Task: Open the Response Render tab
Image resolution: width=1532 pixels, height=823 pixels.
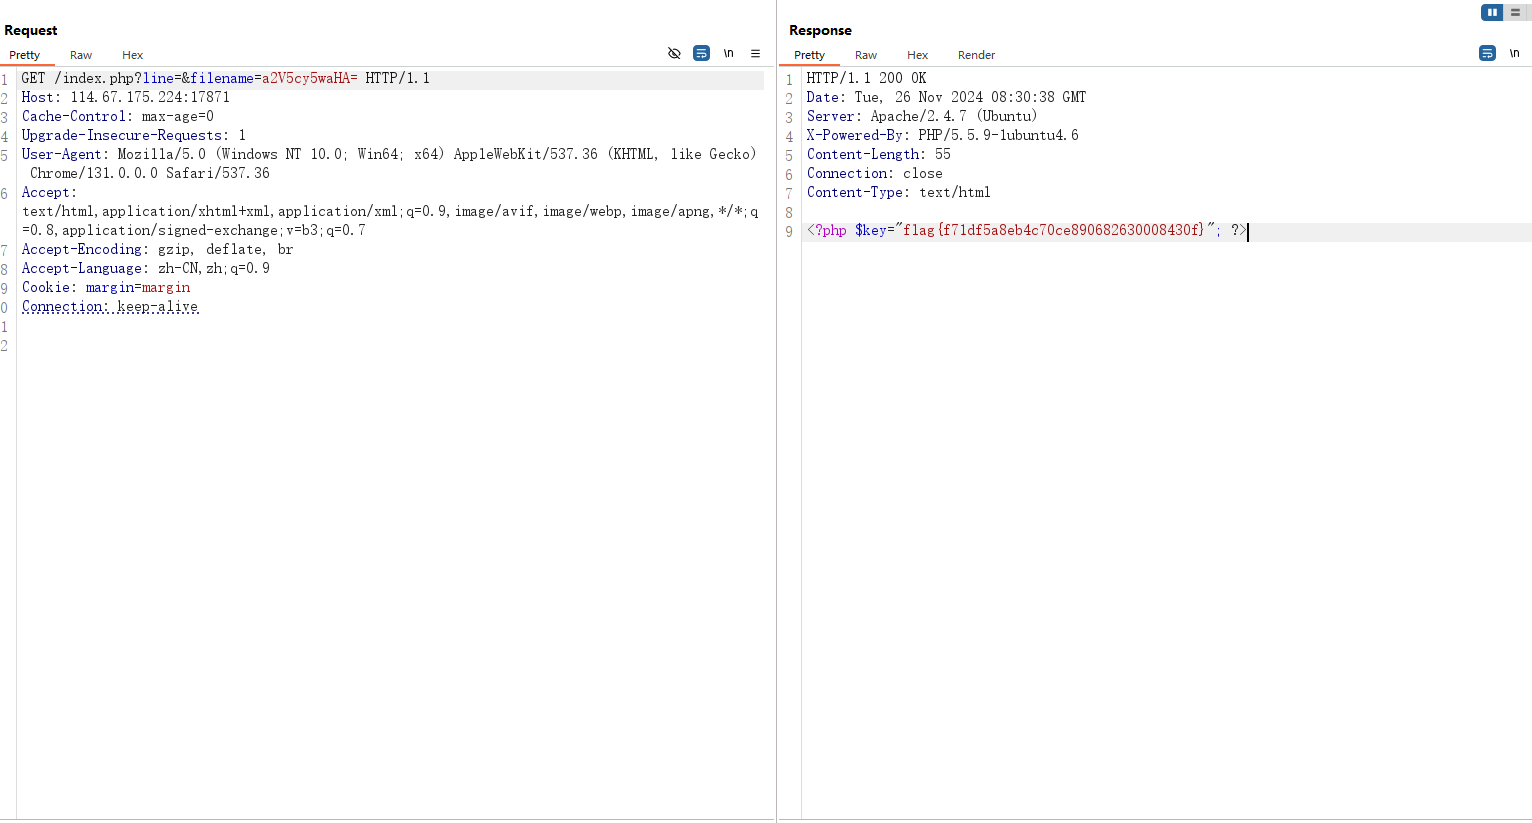Action: coord(976,55)
